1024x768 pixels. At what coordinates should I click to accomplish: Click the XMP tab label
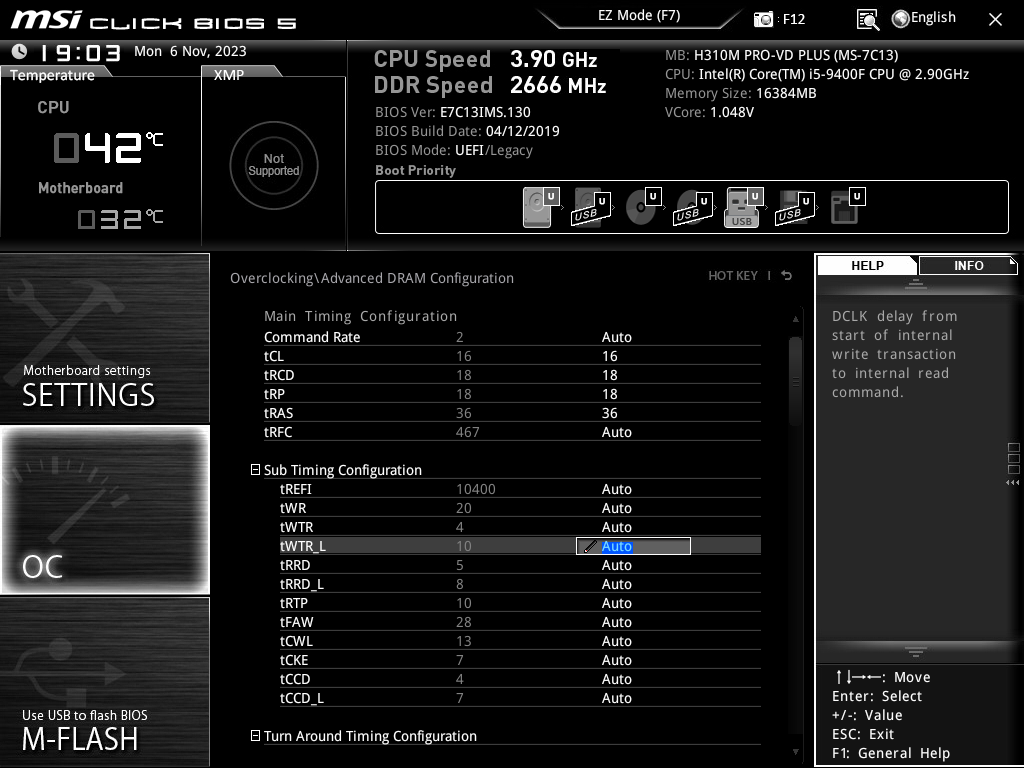[229, 75]
